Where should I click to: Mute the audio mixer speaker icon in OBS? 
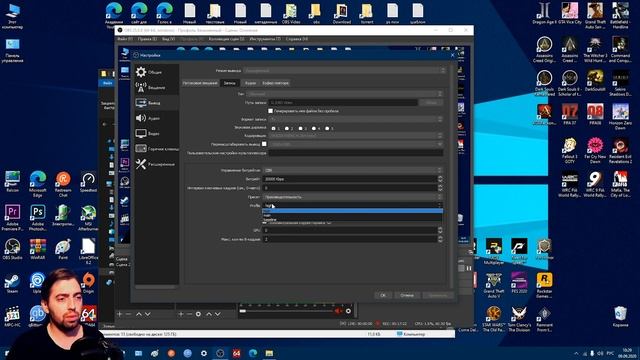(338, 311)
